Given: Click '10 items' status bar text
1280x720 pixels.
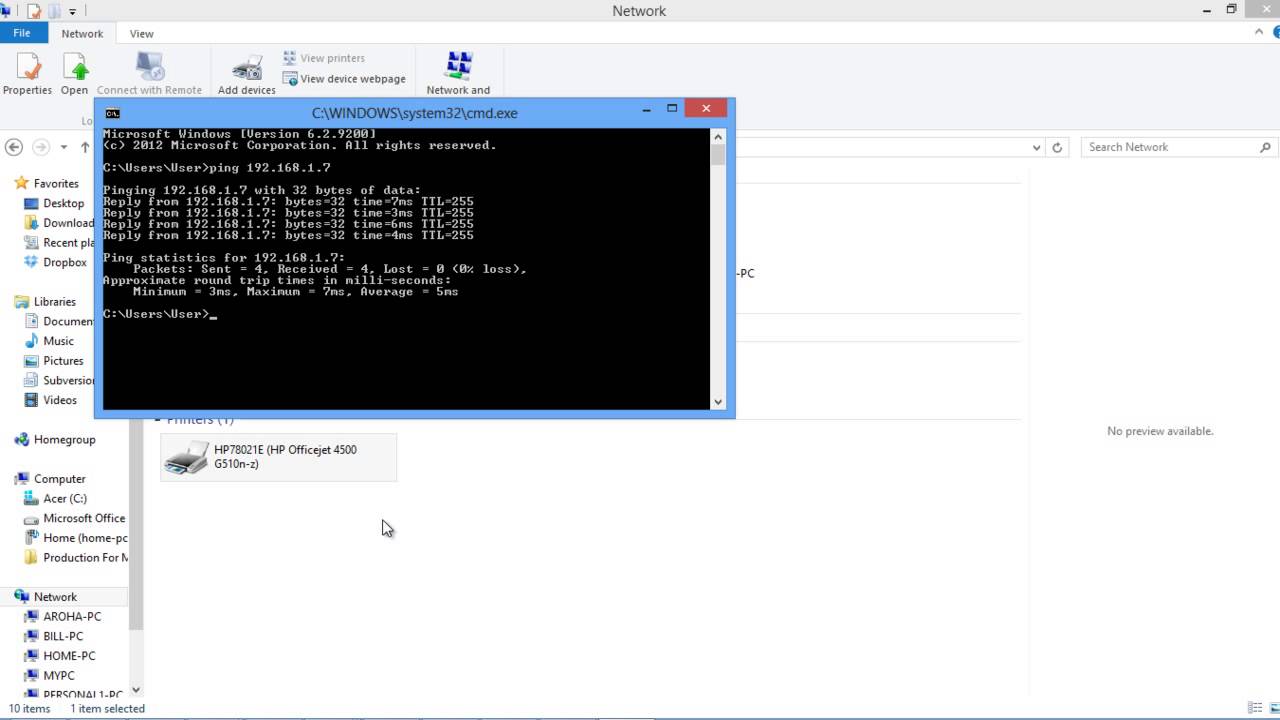Looking at the screenshot, I should (x=30, y=708).
